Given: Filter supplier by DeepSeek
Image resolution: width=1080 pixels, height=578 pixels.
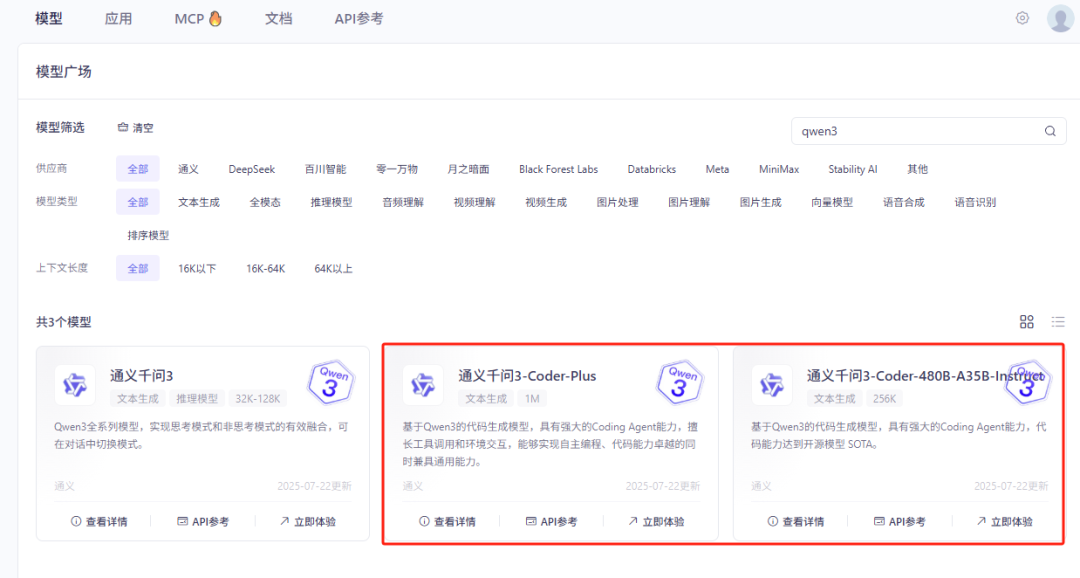Looking at the screenshot, I should click(x=251, y=169).
